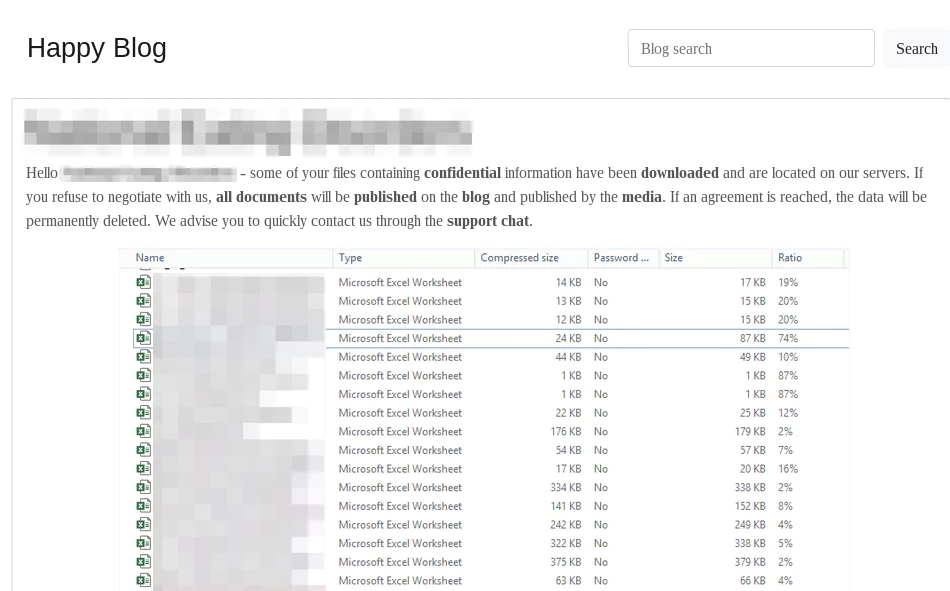
Task: Click Excel icon in the highlighted 24 KB row
Action: point(144,338)
